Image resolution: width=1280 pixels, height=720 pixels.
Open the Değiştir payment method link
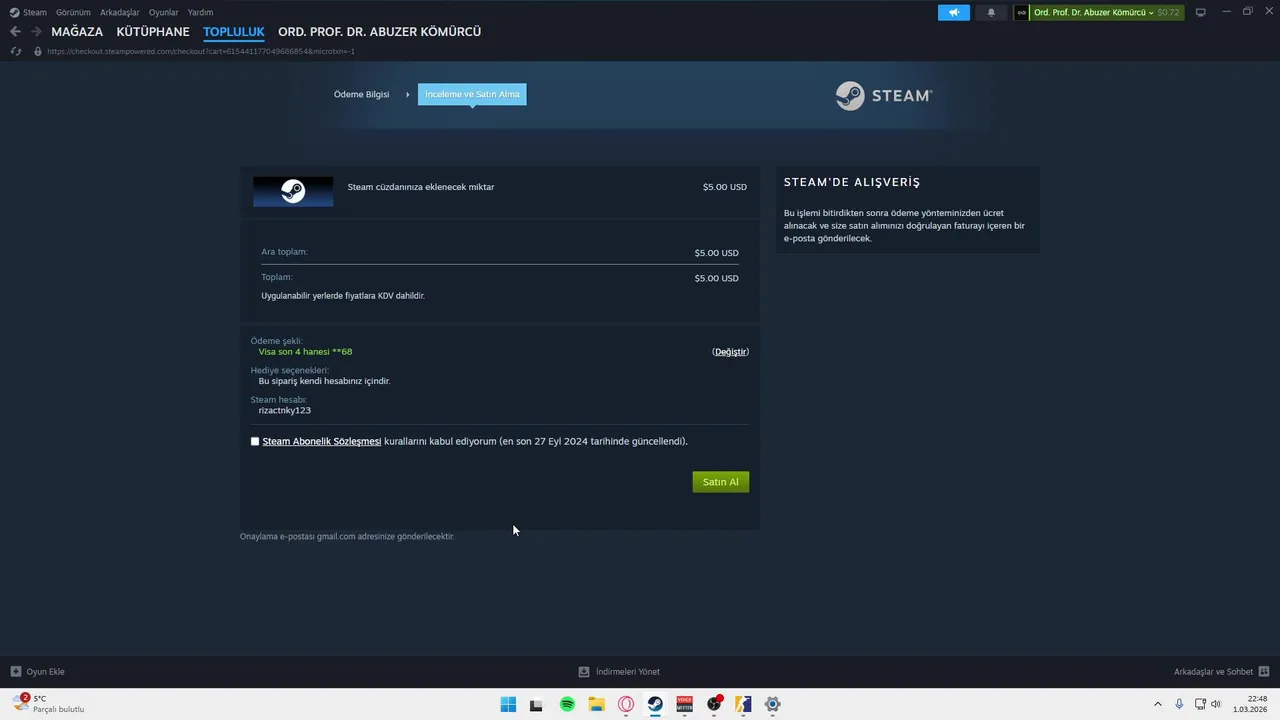click(730, 352)
